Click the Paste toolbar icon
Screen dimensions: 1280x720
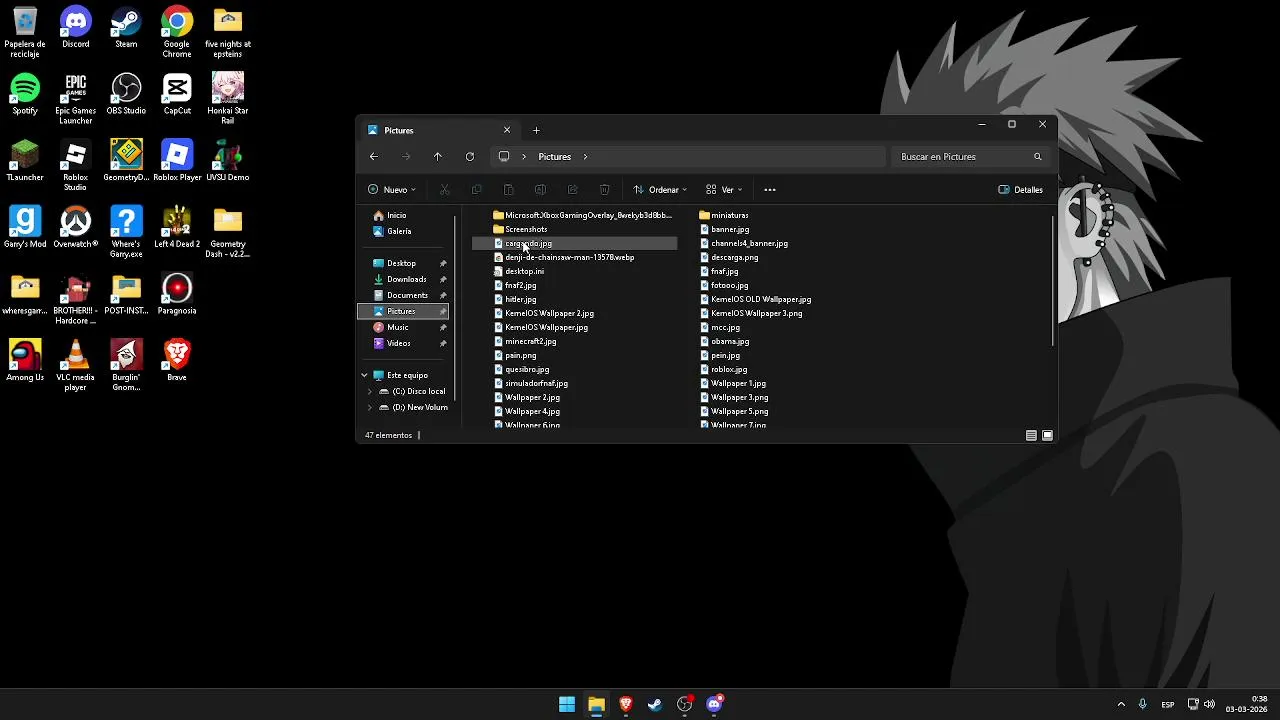pyautogui.click(x=508, y=190)
